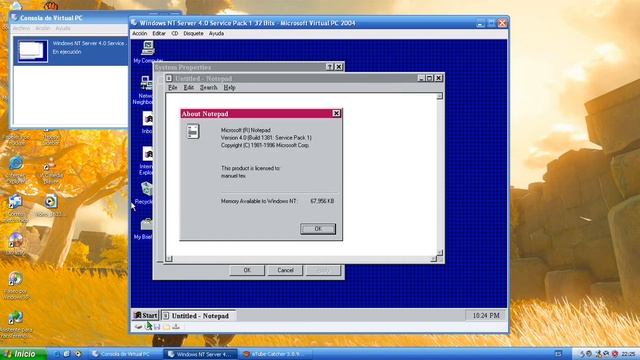The height and width of the screenshot is (360, 640).
Task: Click hard disk activity icon in Virtual PC status bar
Action: [138, 327]
